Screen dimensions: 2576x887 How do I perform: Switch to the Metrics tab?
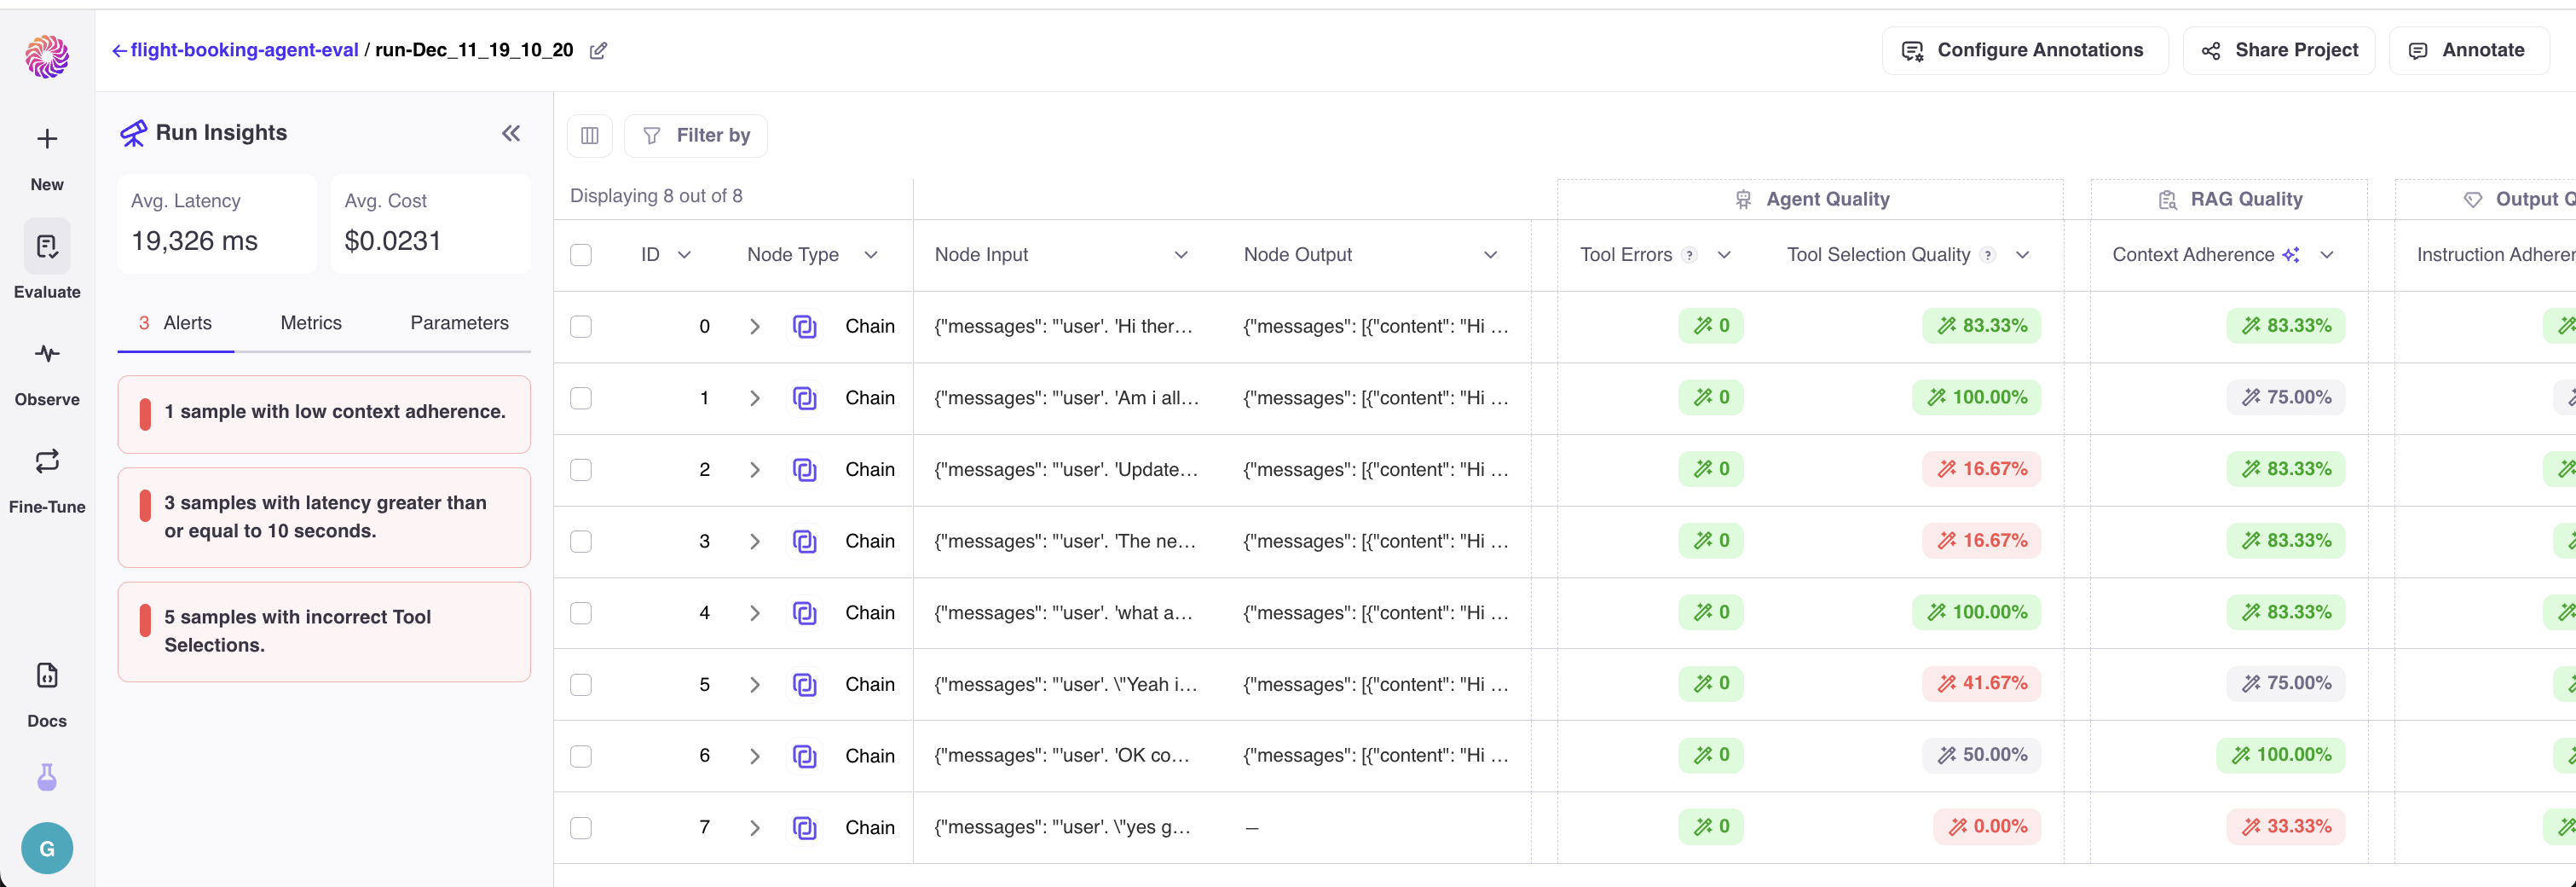click(311, 323)
